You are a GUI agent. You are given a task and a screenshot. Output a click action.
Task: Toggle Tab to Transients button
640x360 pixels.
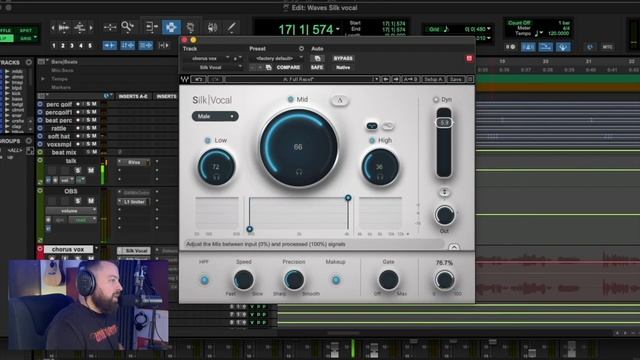(x=109, y=45)
